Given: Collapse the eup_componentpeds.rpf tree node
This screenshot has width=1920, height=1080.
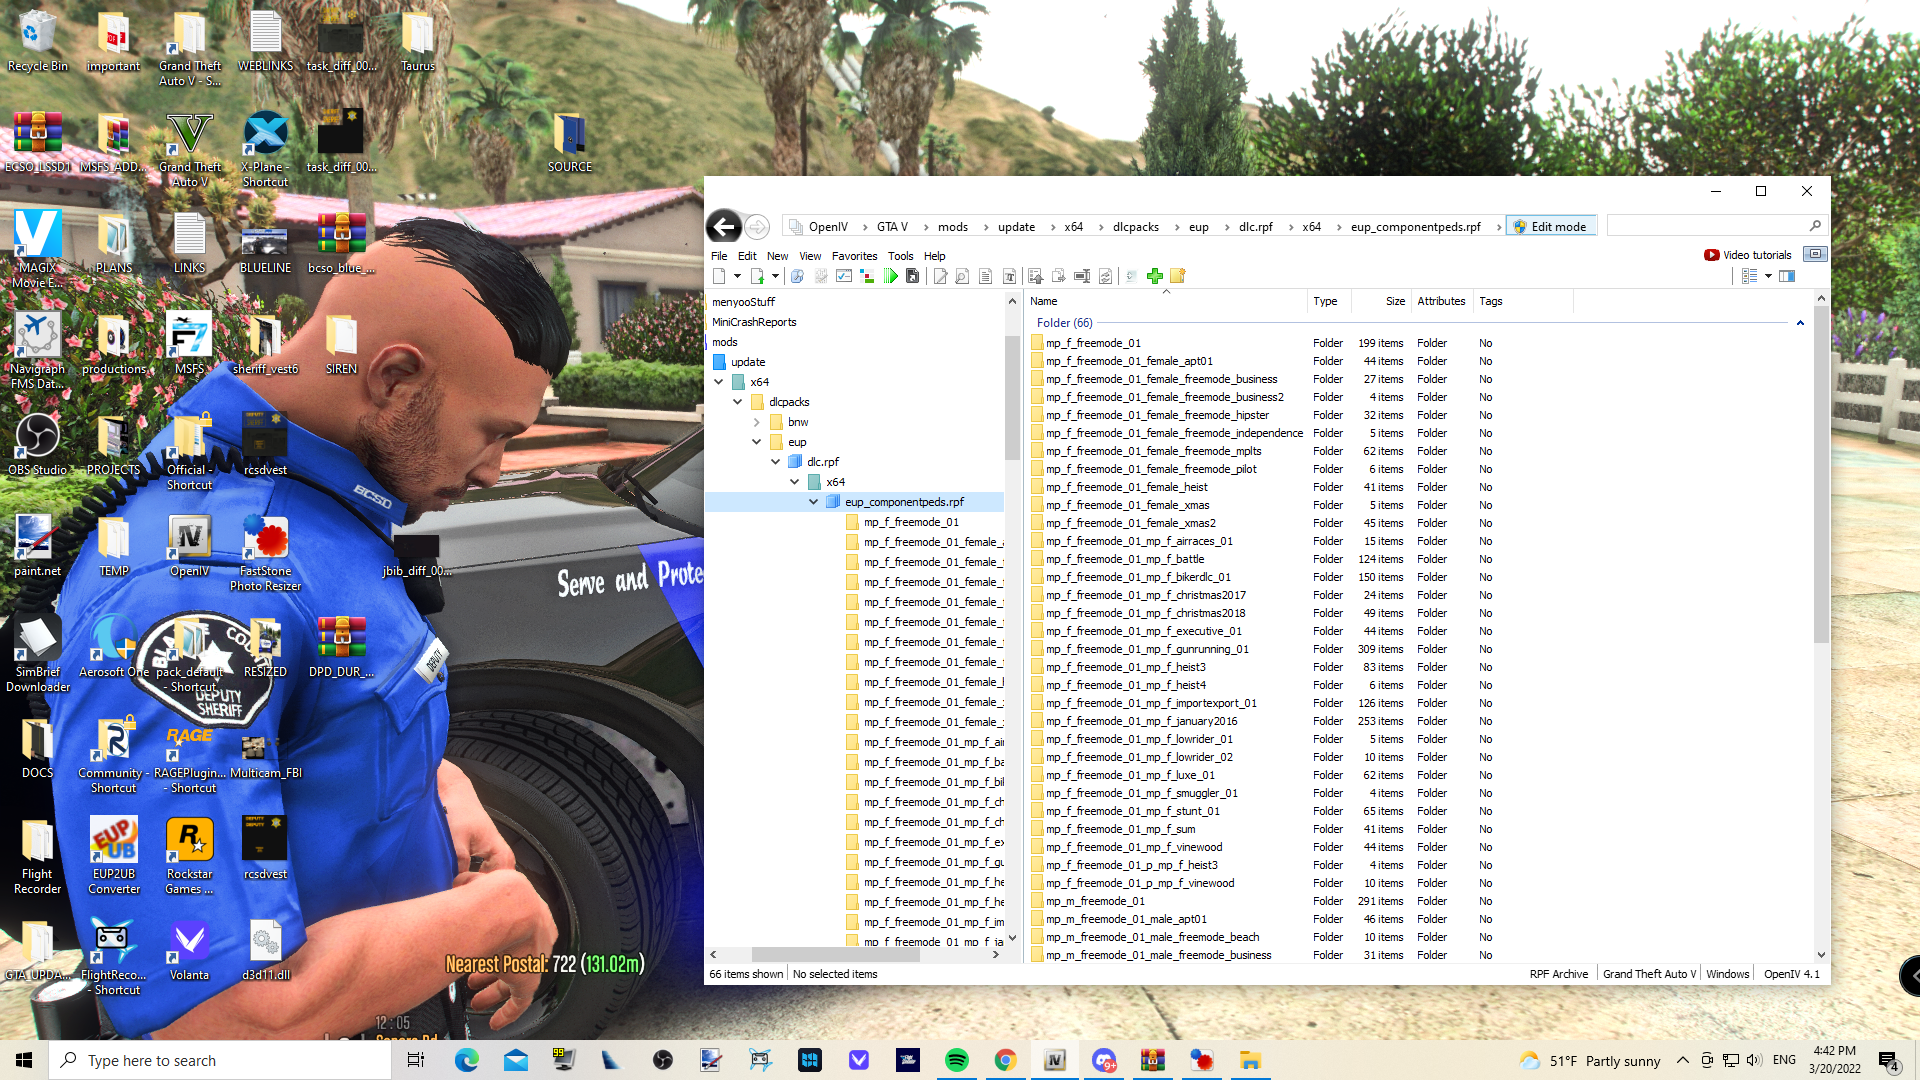Looking at the screenshot, I should coord(813,502).
